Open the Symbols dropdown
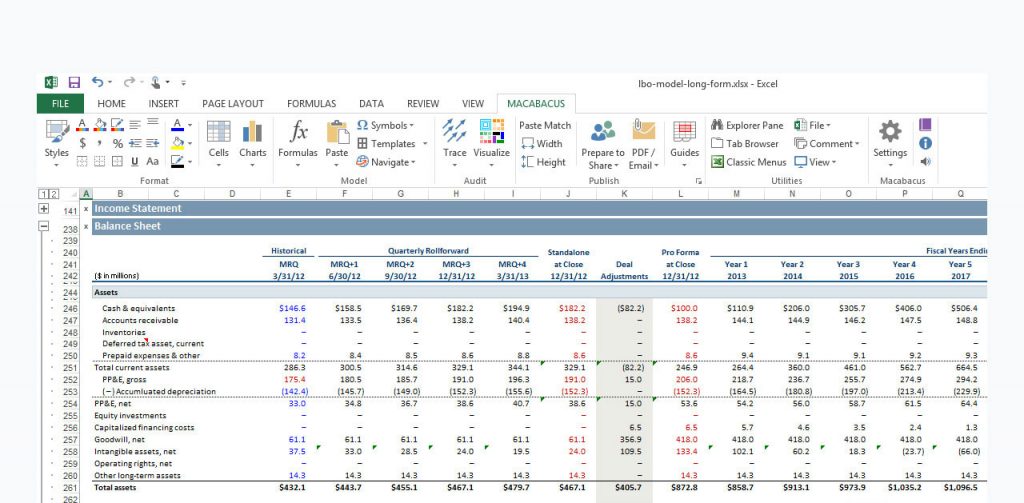The width and height of the screenshot is (1024, 503). pyautogui.click(x=385, y=125)
